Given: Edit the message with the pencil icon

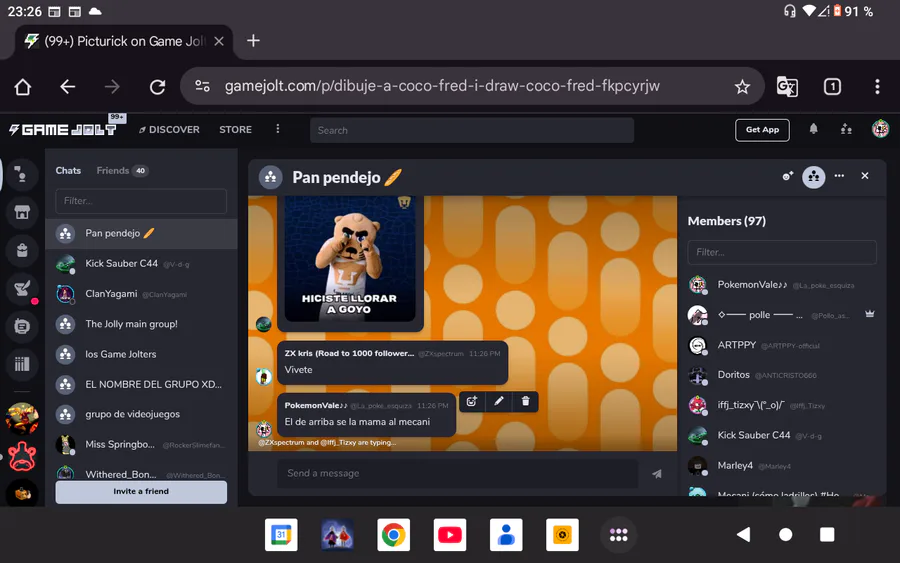Looking at the screenshot, I should point(499,401).
